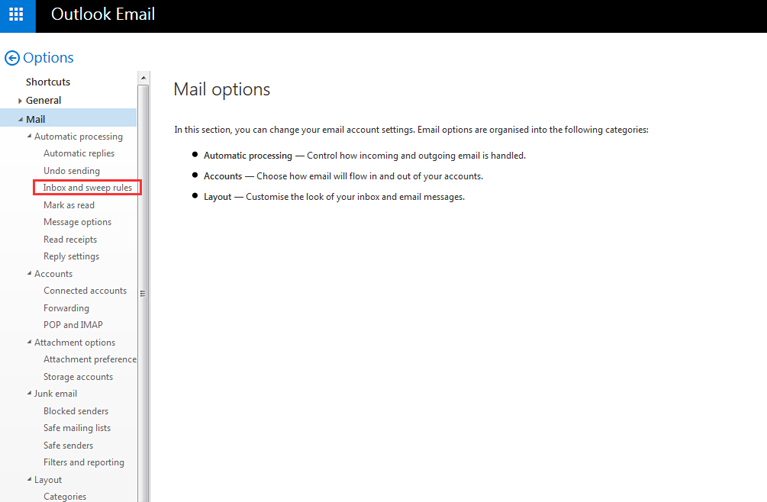The width and height of the screenshot is (767, 502).
Task: Open Read receipts settings
Action: tap(70, 239)
